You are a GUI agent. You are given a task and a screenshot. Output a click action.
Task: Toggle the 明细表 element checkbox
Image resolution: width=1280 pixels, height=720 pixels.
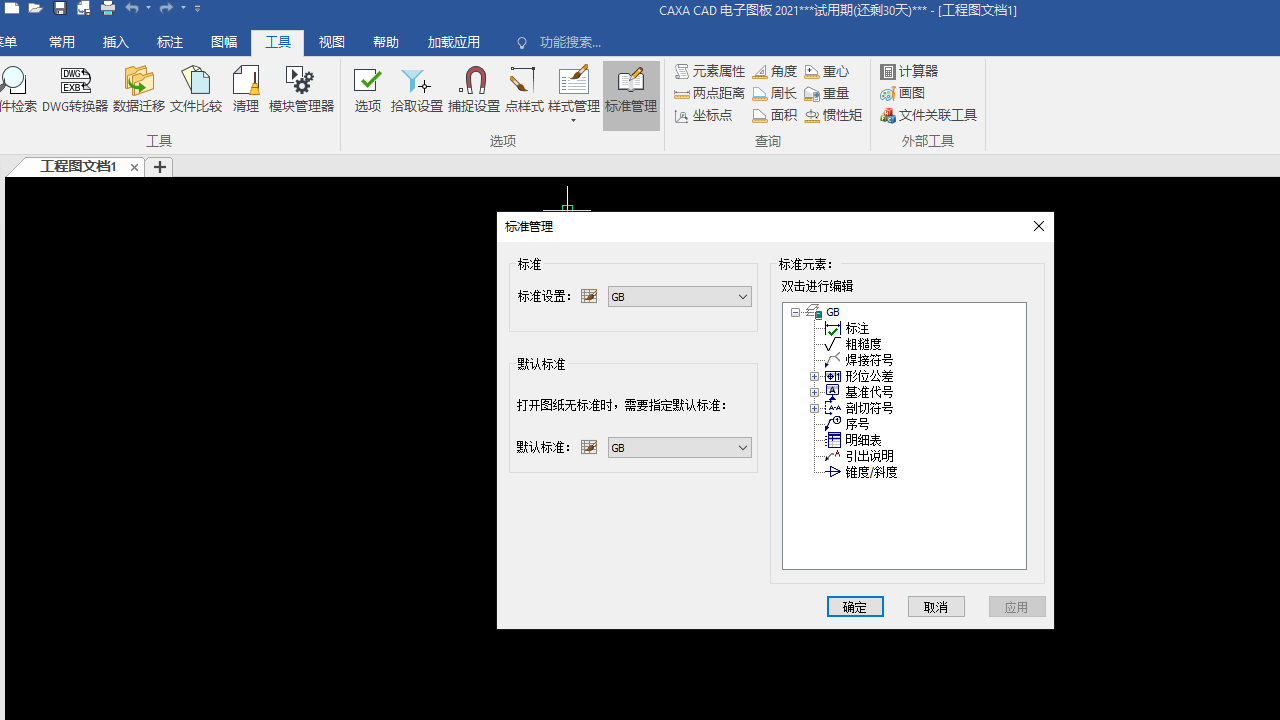point(832,439)
